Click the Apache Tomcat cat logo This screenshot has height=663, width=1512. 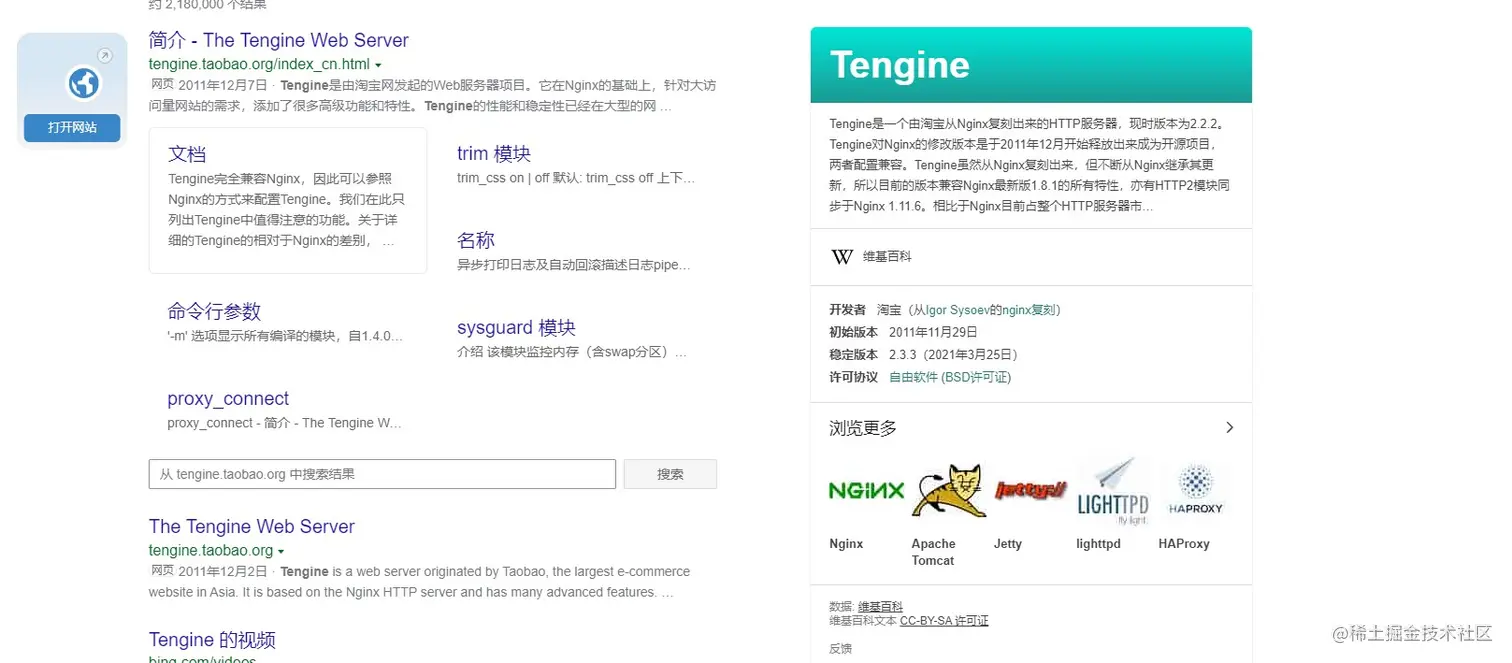(949, 490)
